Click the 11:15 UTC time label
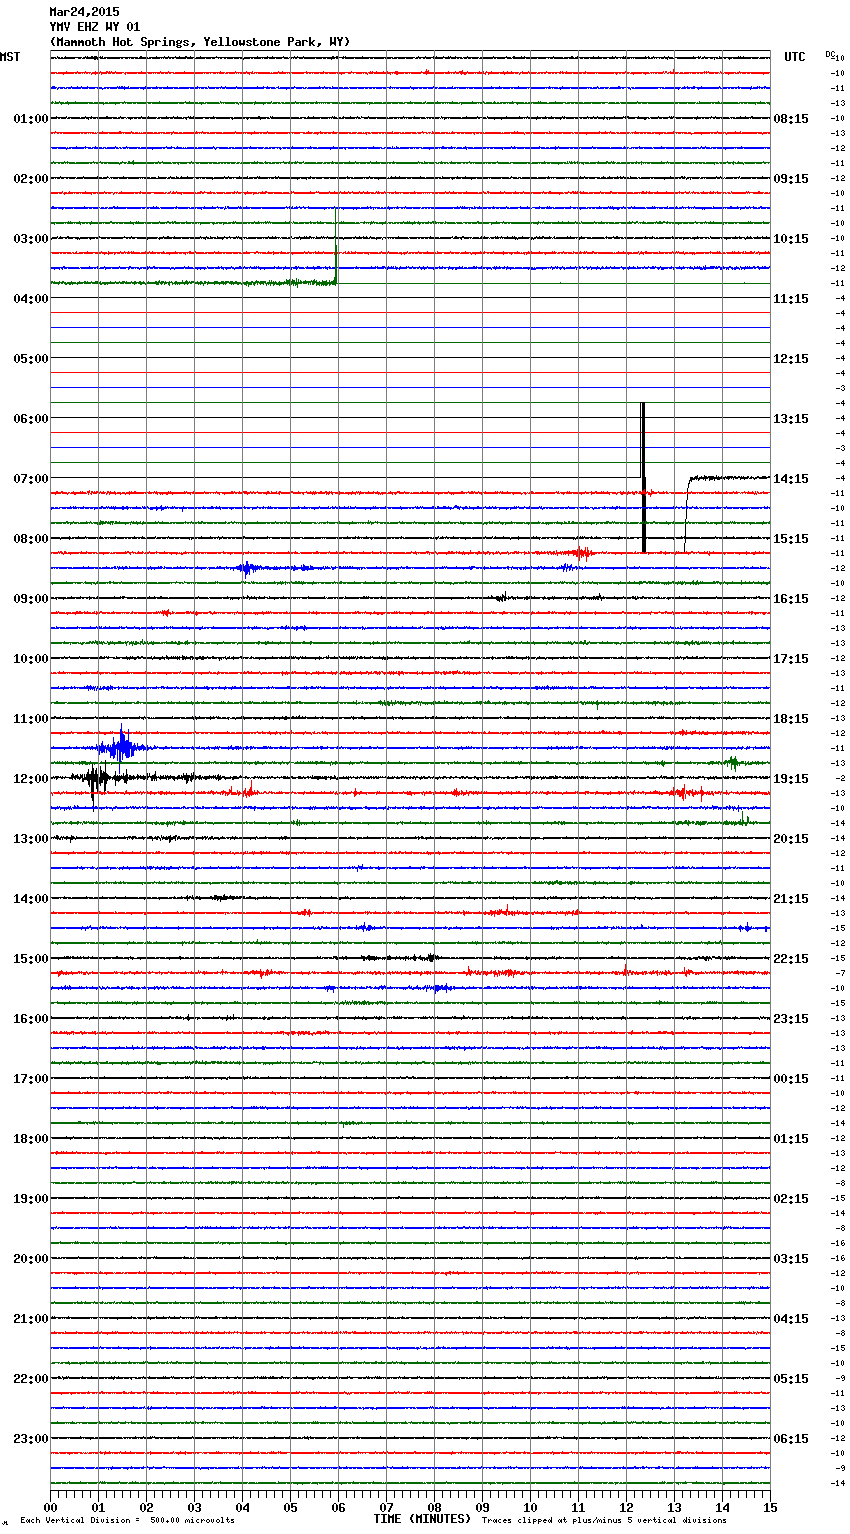 click(791, 299)
